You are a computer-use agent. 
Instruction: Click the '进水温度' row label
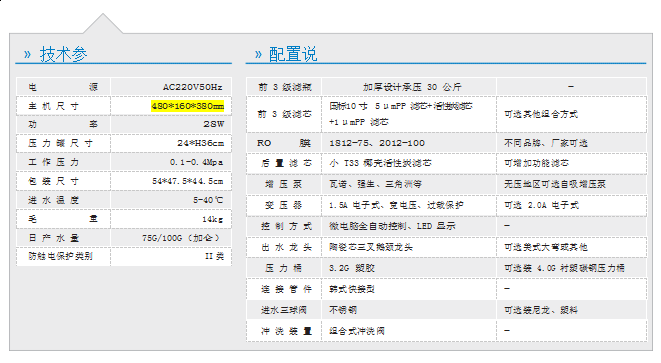click(54, 200)
